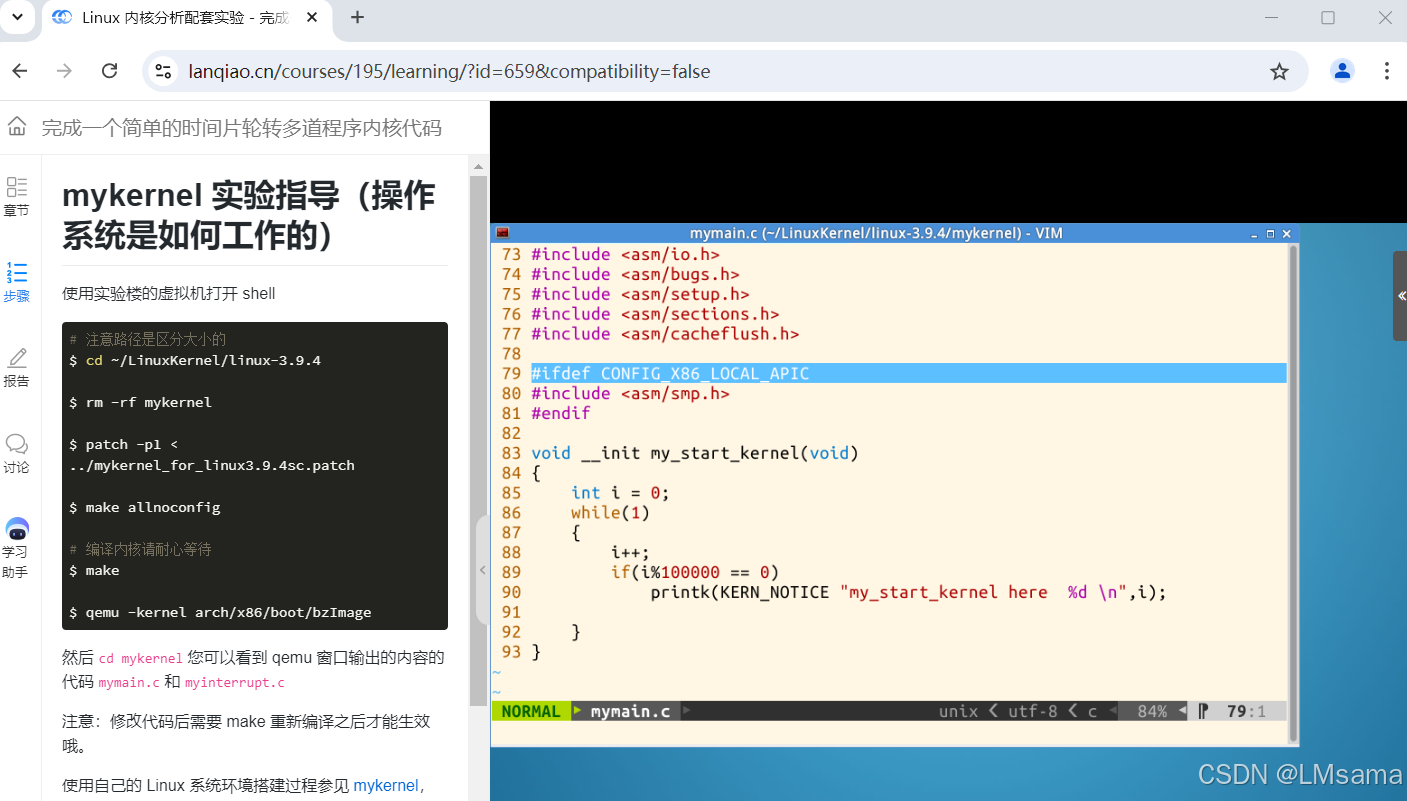Close the Chrome browser window
1407x801 pixels.
pos(1385,17)
